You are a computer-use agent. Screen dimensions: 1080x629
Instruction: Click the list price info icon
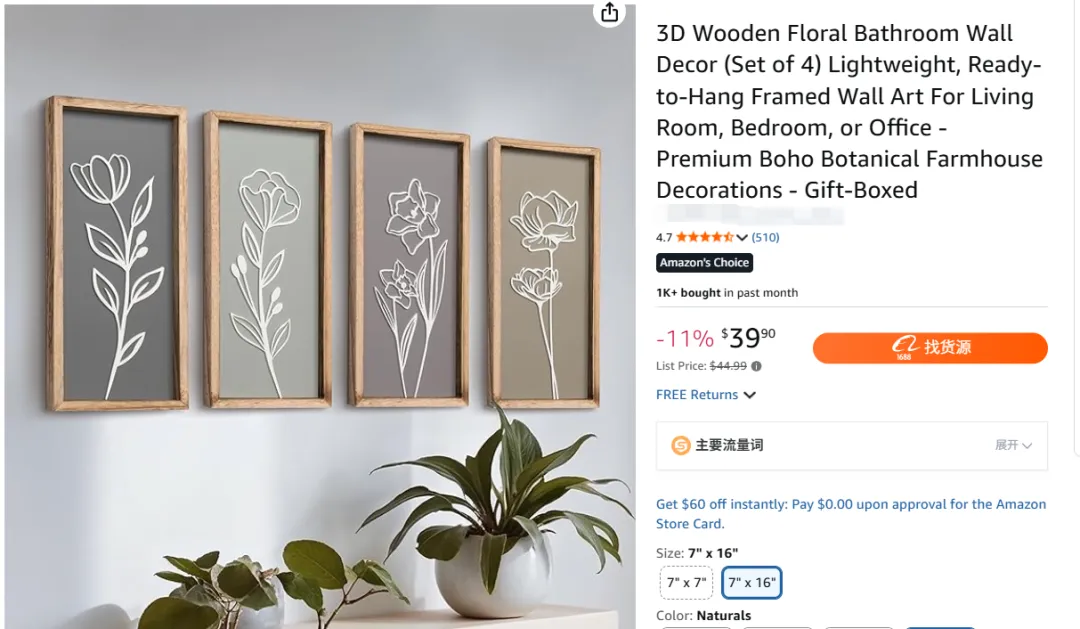click(756, 367)
